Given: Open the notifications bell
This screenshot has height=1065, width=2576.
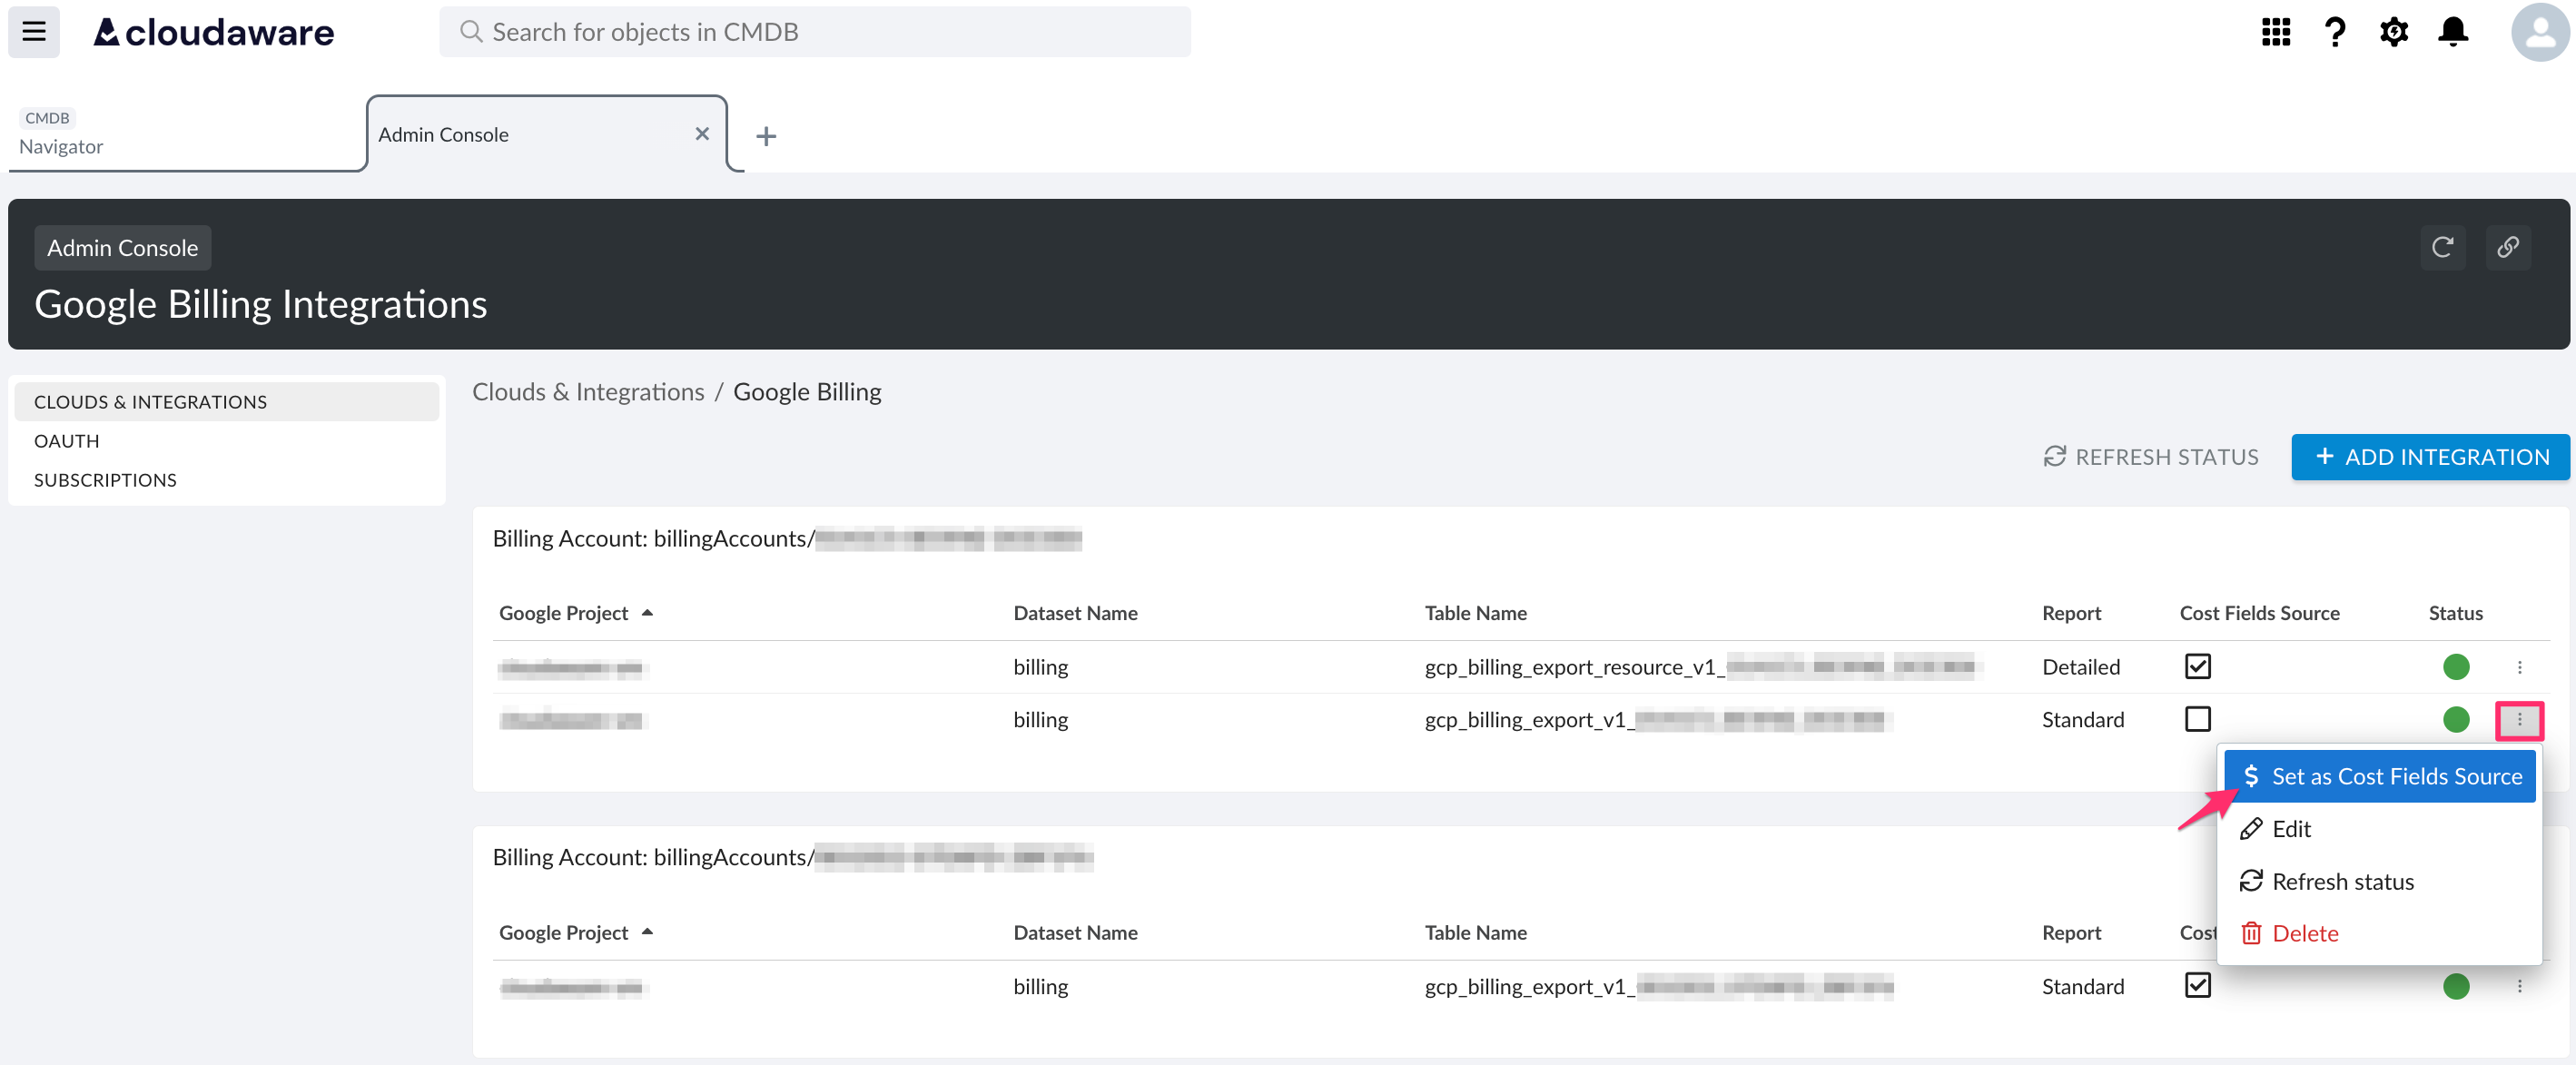Looking at the screenshot, I should coord(2453,31).
